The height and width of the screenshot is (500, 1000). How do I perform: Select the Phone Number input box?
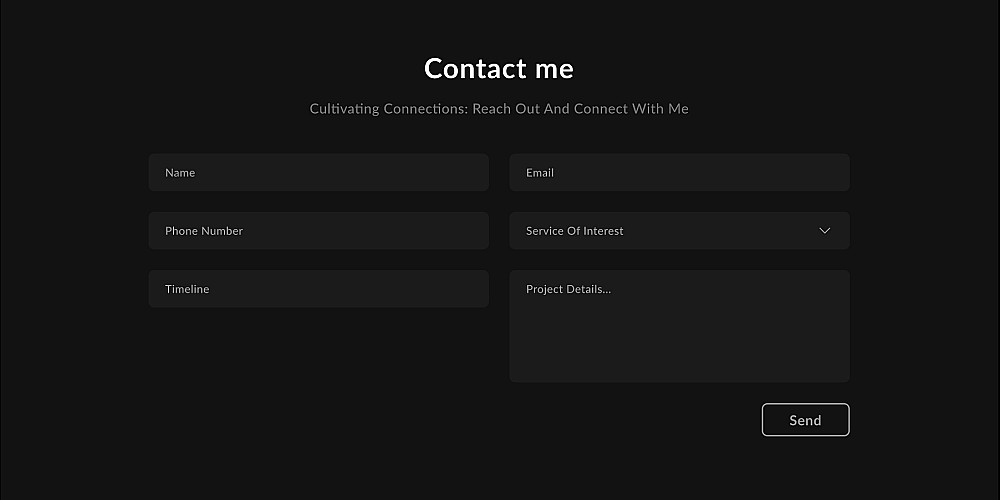[x=318, y=231]
